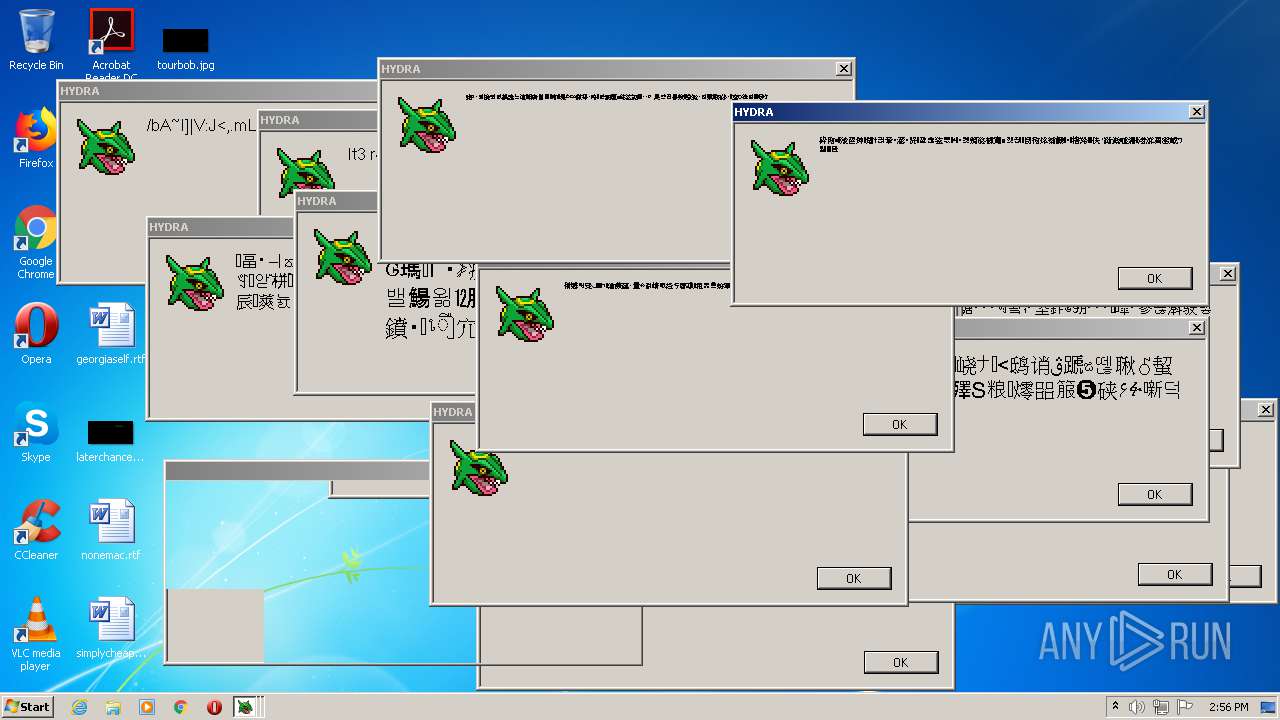Open the Chrome icon on the taskbar
The height and width of the screenshot is (720, 1280).
[181, 707]
